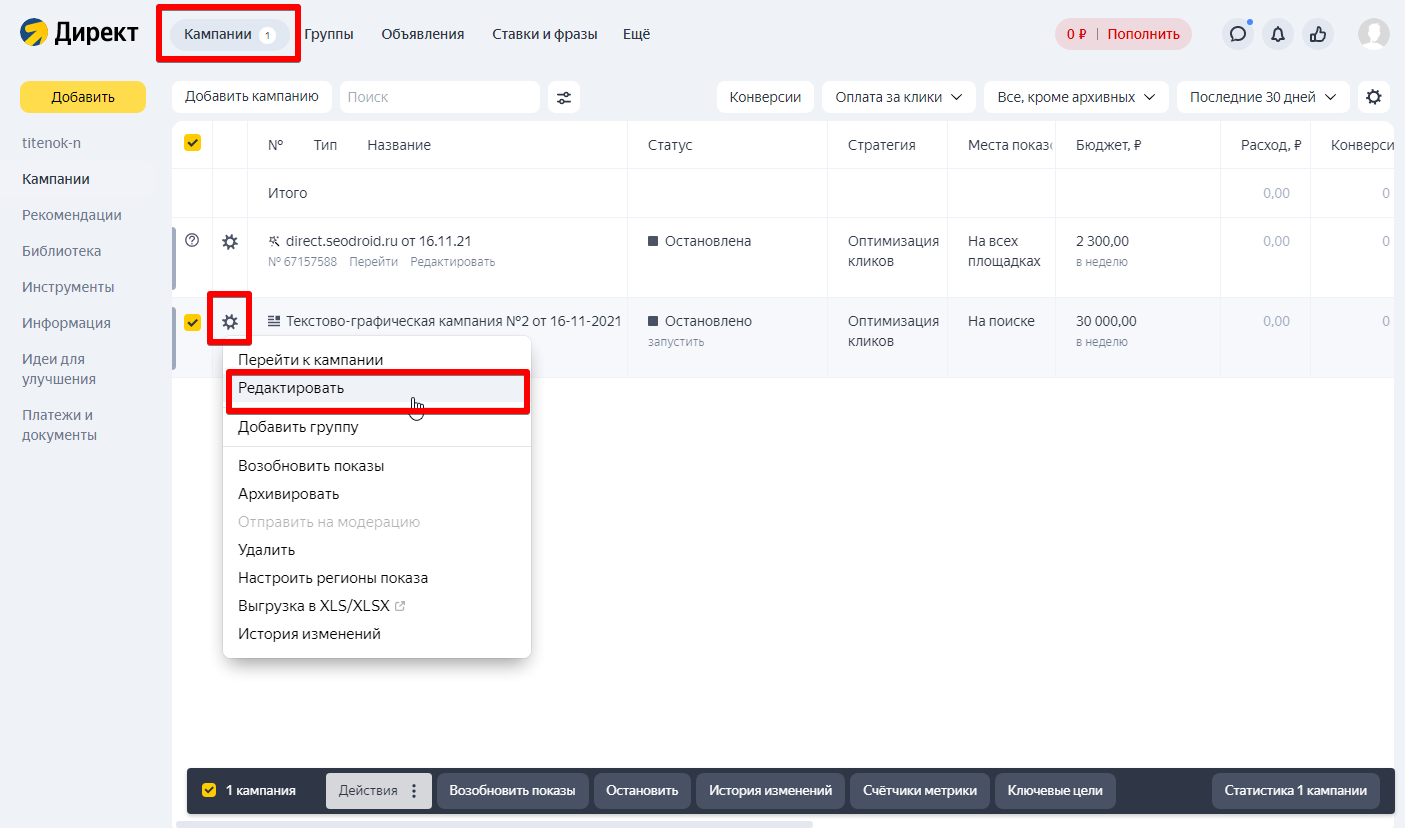
Task: Click Кампании in the left sidebar
Action: 56,179
